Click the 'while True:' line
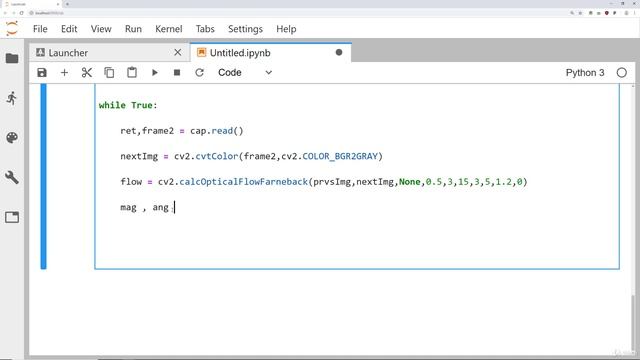The image size is (640, 360). pos(128,105)
